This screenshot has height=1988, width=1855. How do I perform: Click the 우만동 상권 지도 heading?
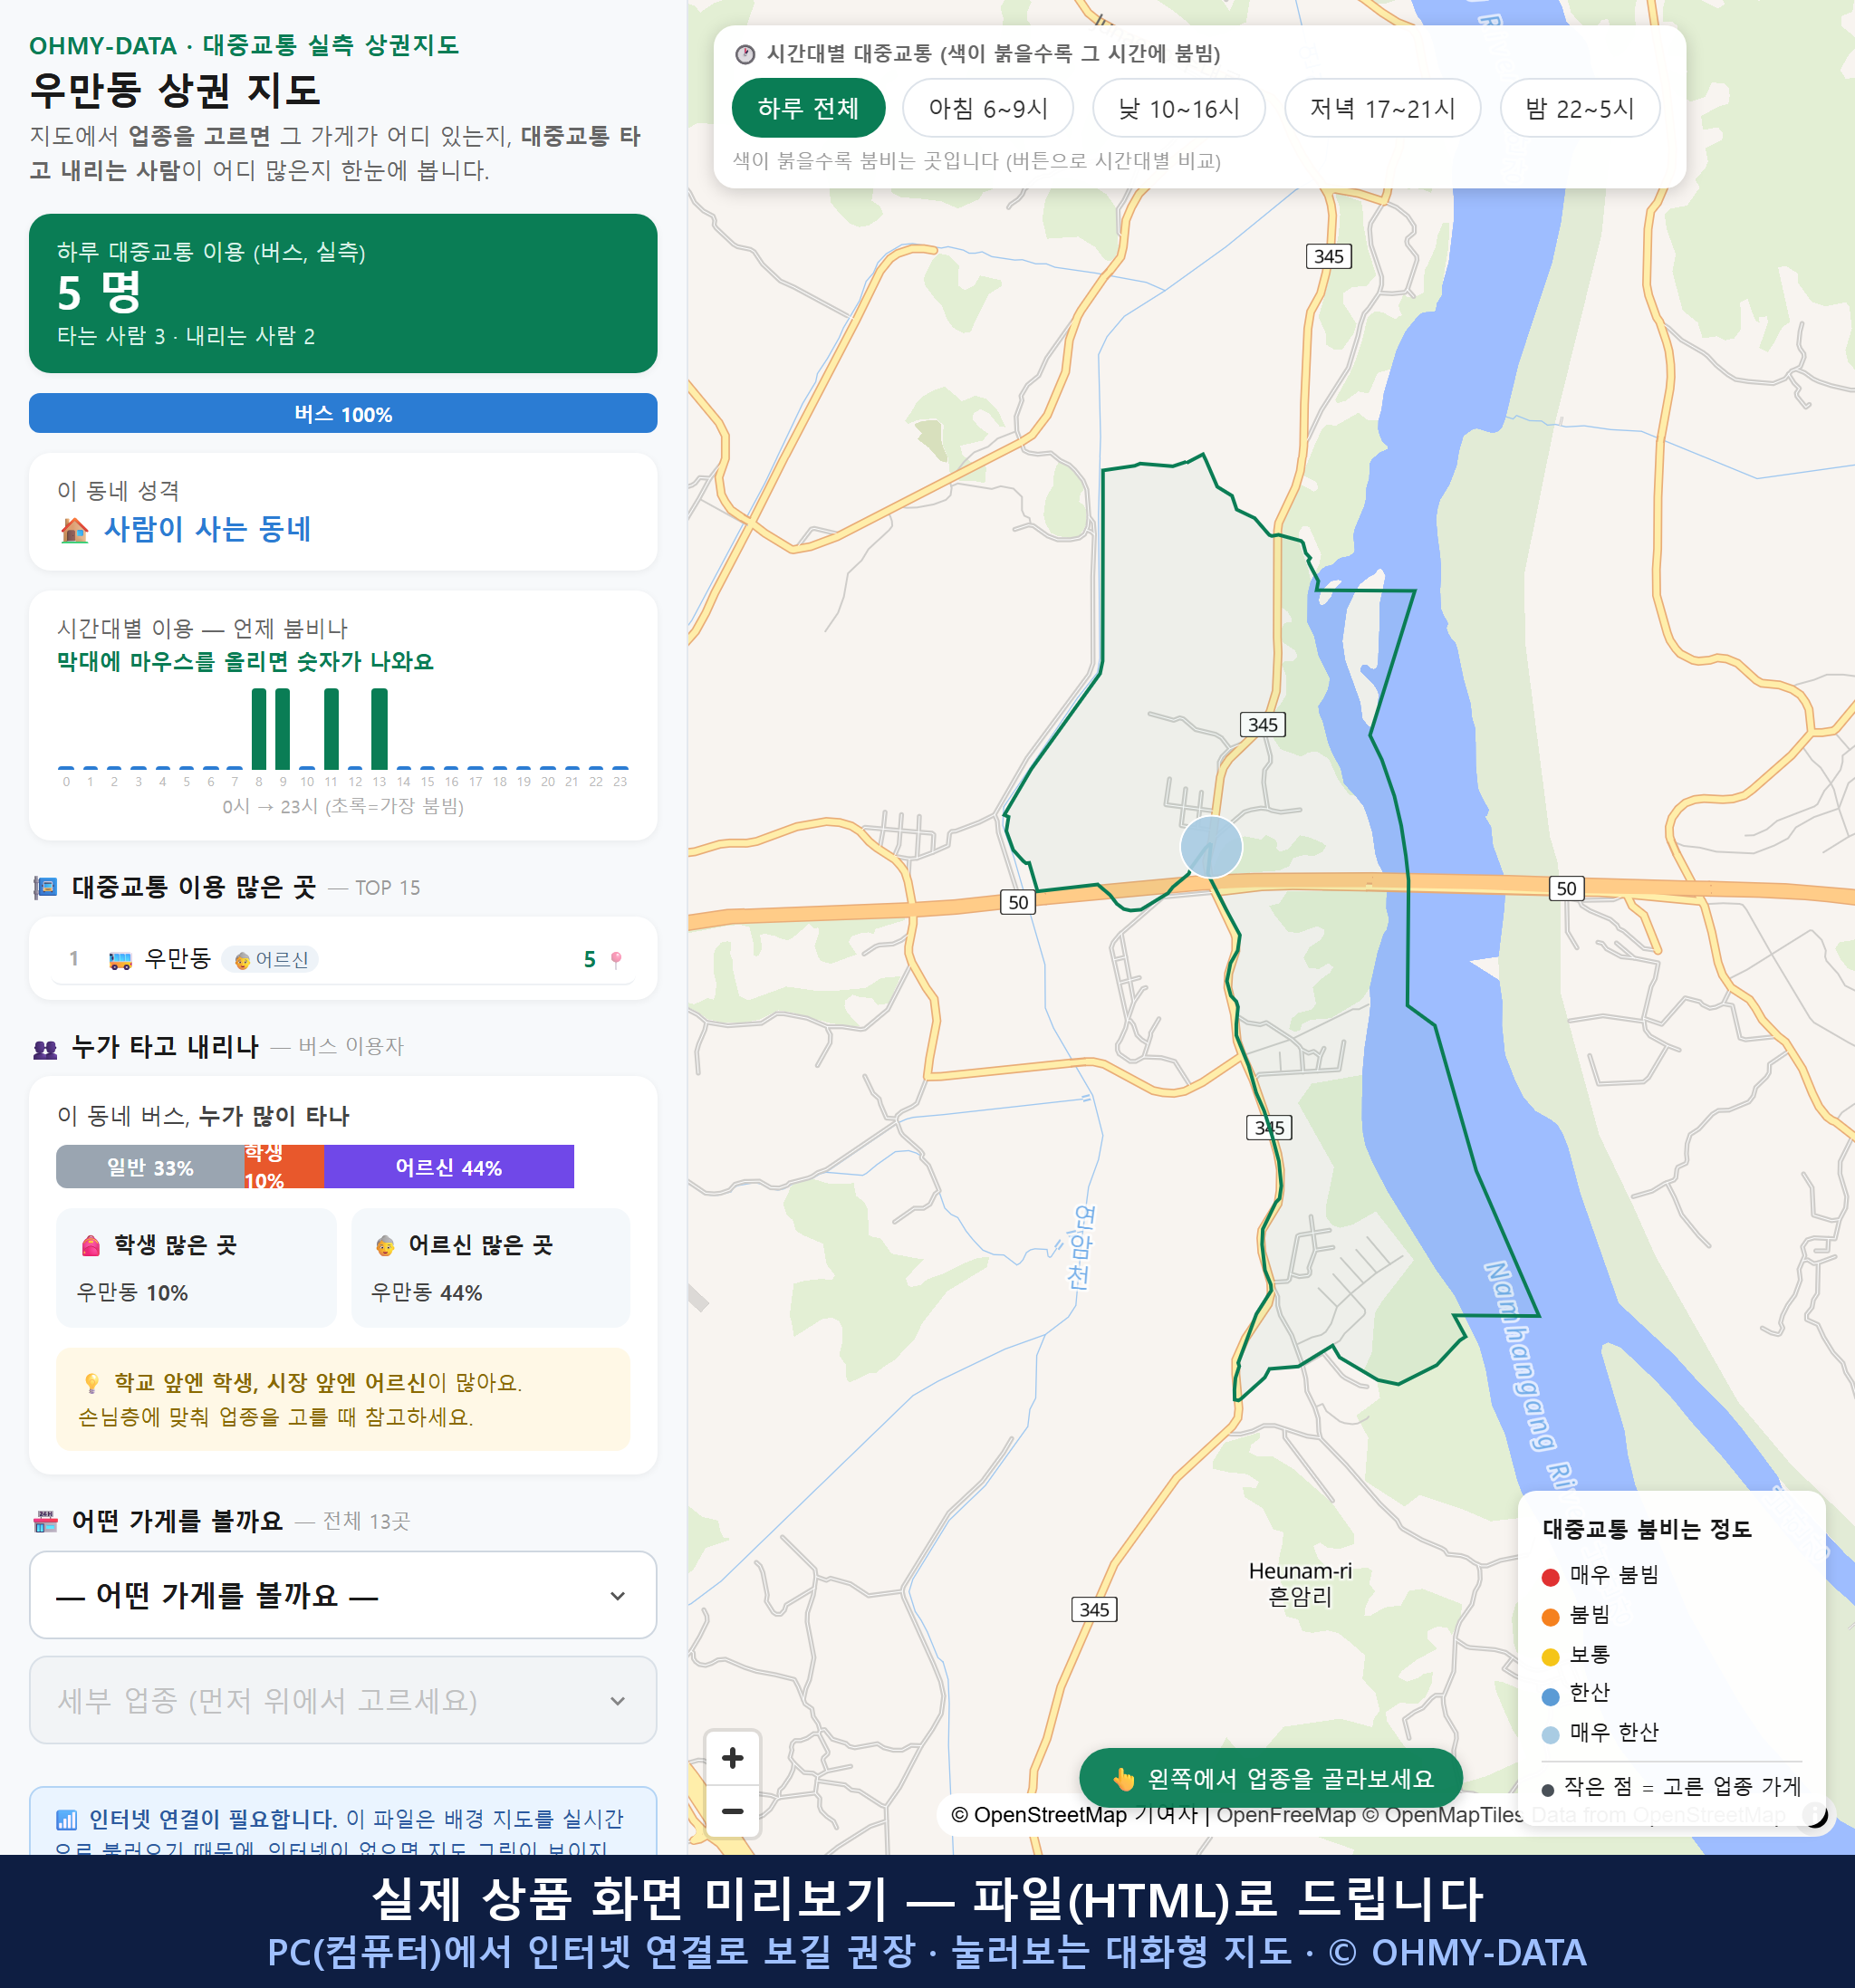(x=175, y=90)
